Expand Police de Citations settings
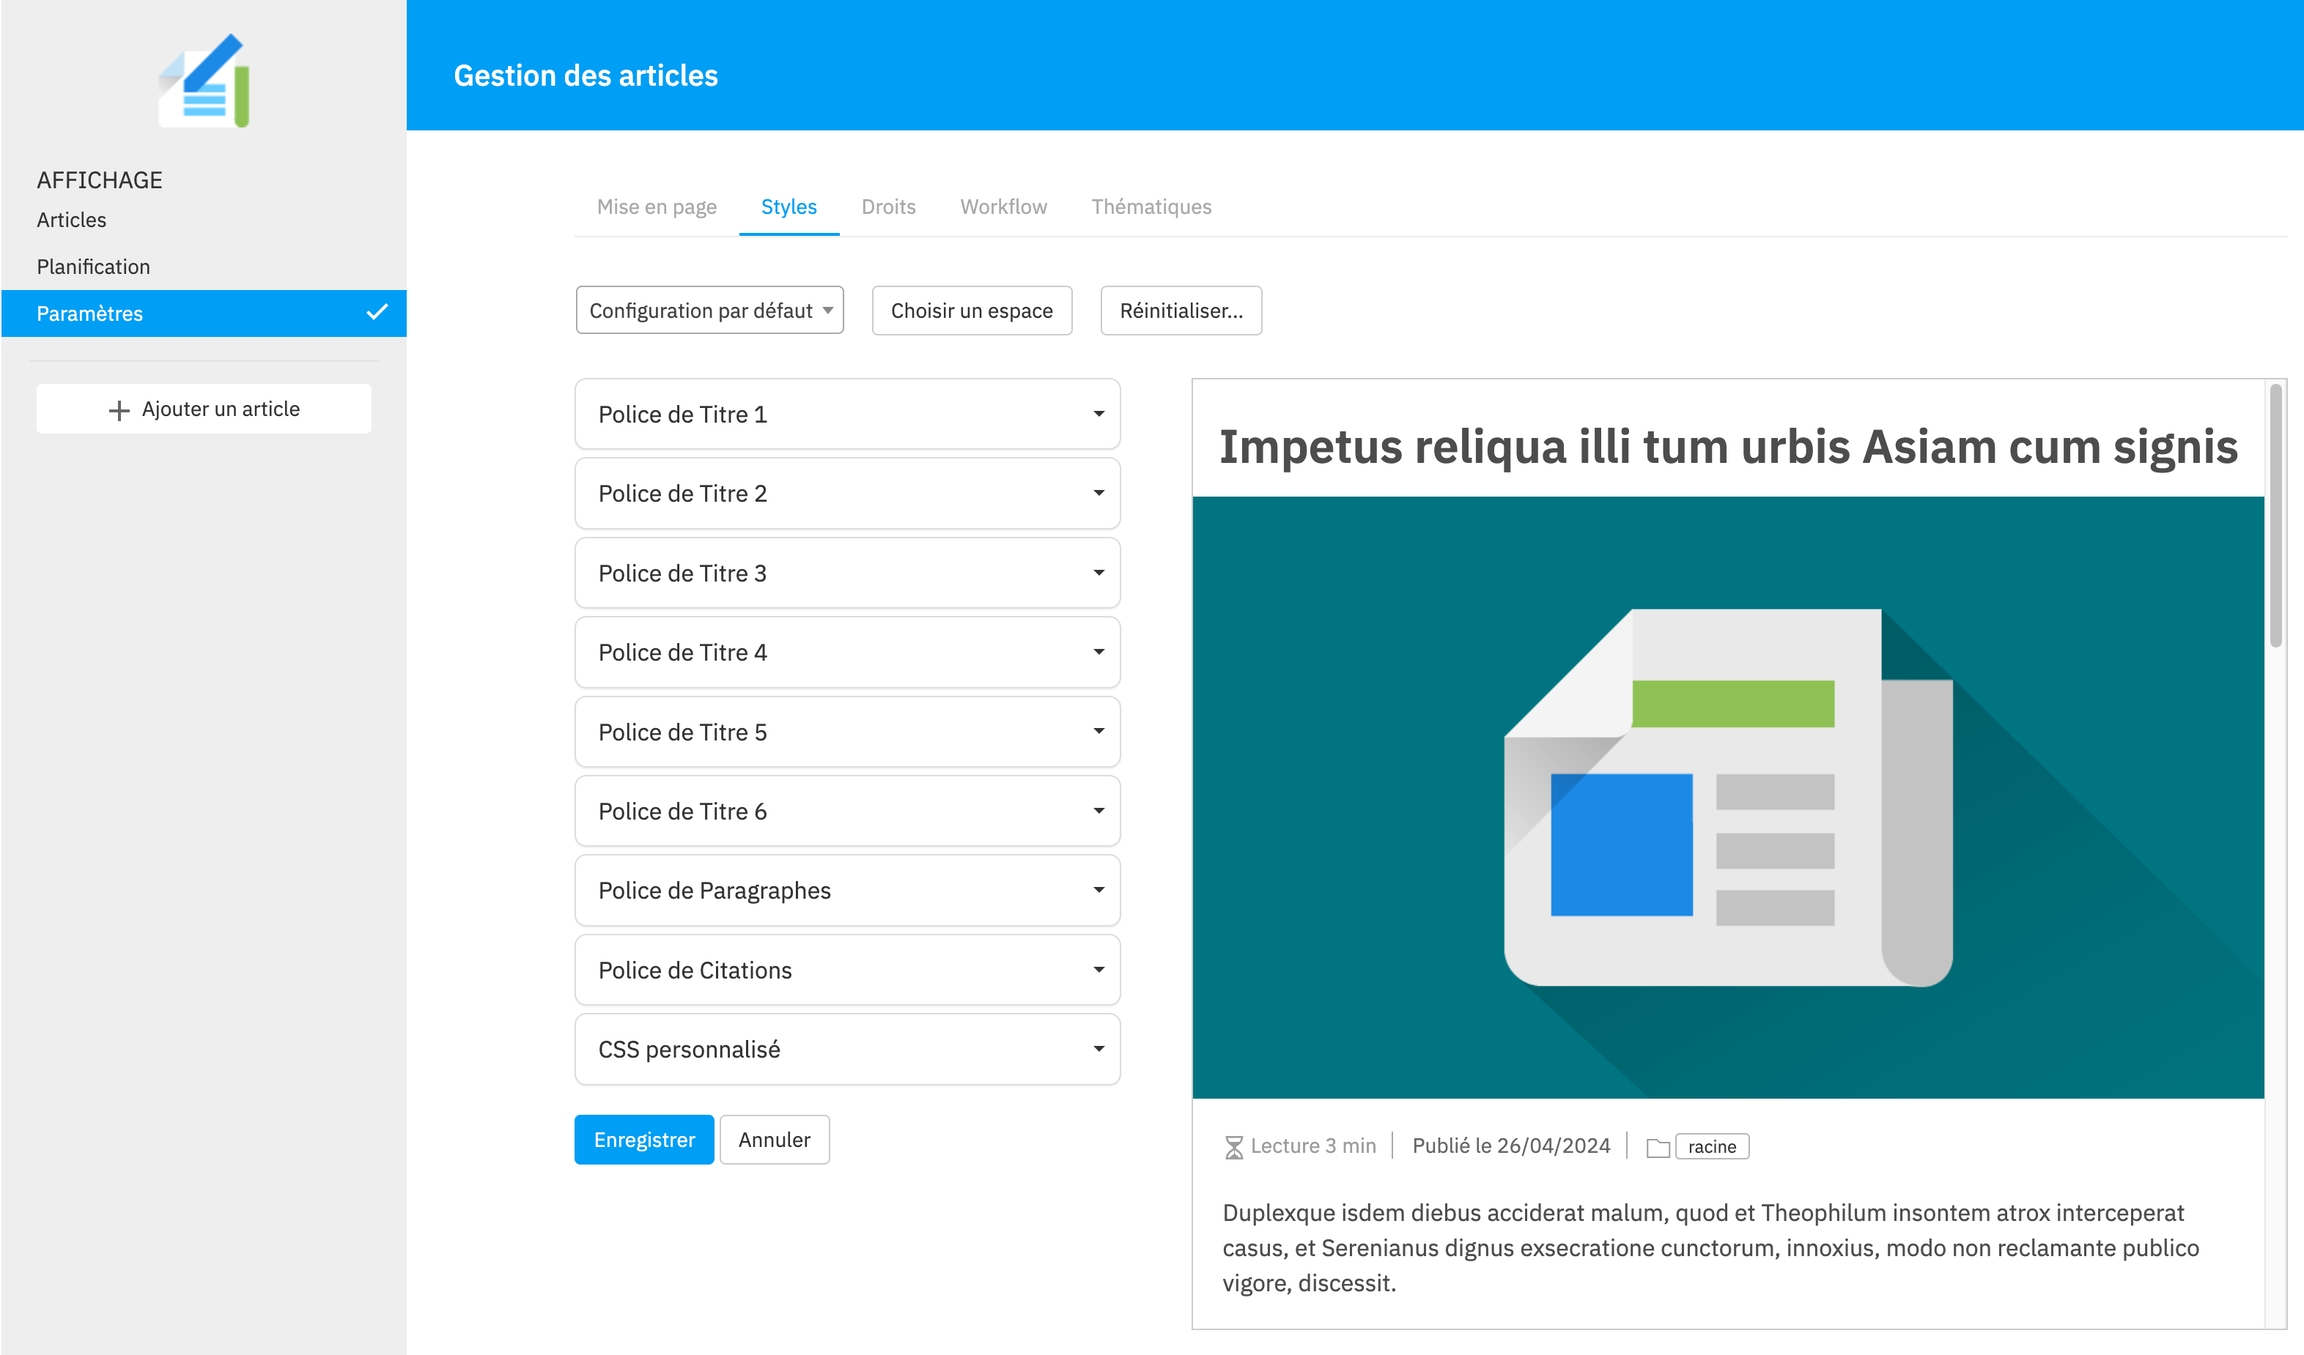This screenshot has height=1355, width=2304. [x=847, y=970]
